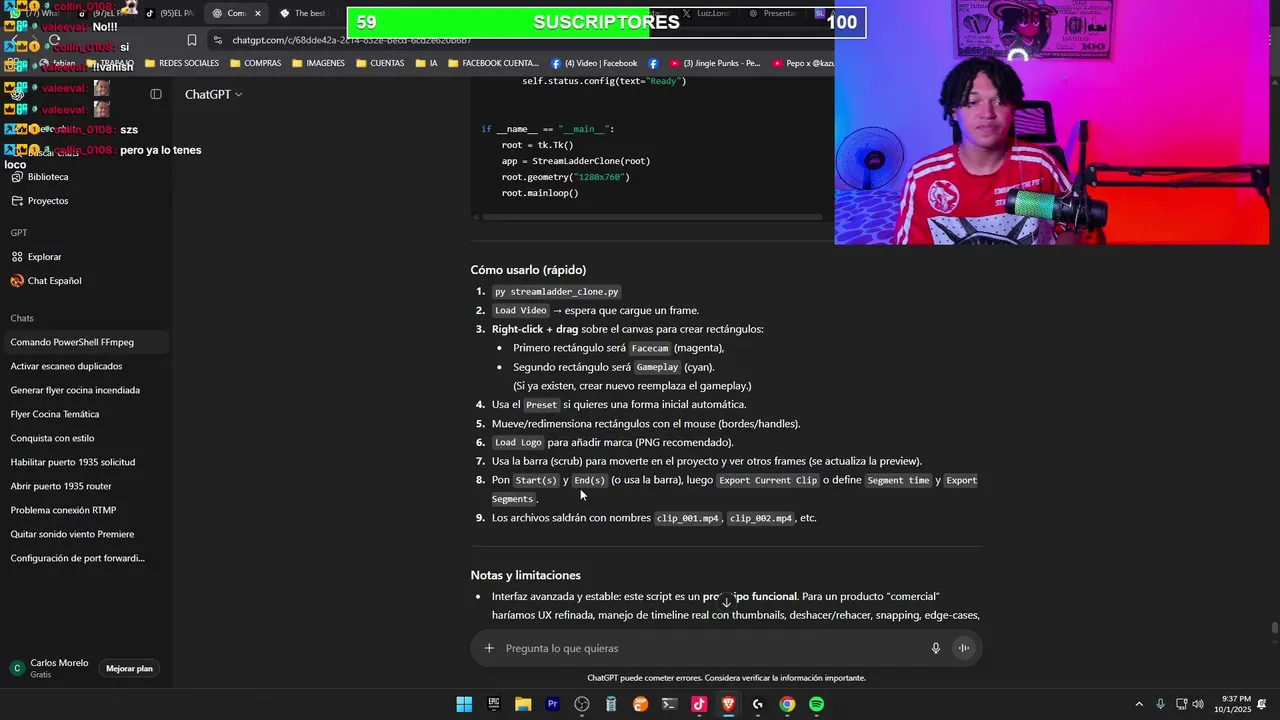This screenshot has height=720, width=1280.
Task: Open site info icon left of URL
Action: click(217, 40)
